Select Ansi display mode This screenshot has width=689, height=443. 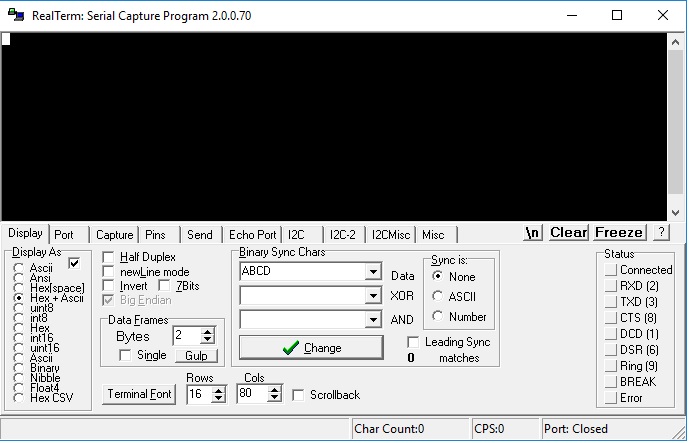click(x=18, y=278)
